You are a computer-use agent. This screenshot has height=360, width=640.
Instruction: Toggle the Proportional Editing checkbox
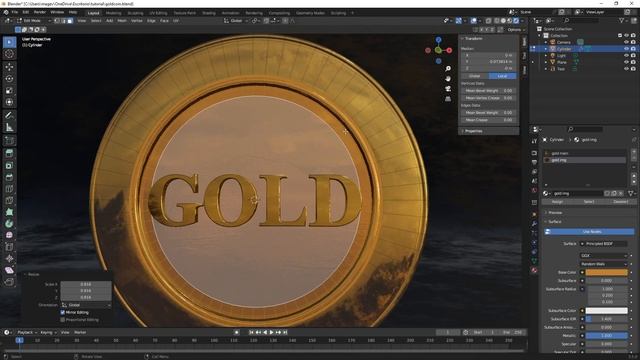[63, 320]
